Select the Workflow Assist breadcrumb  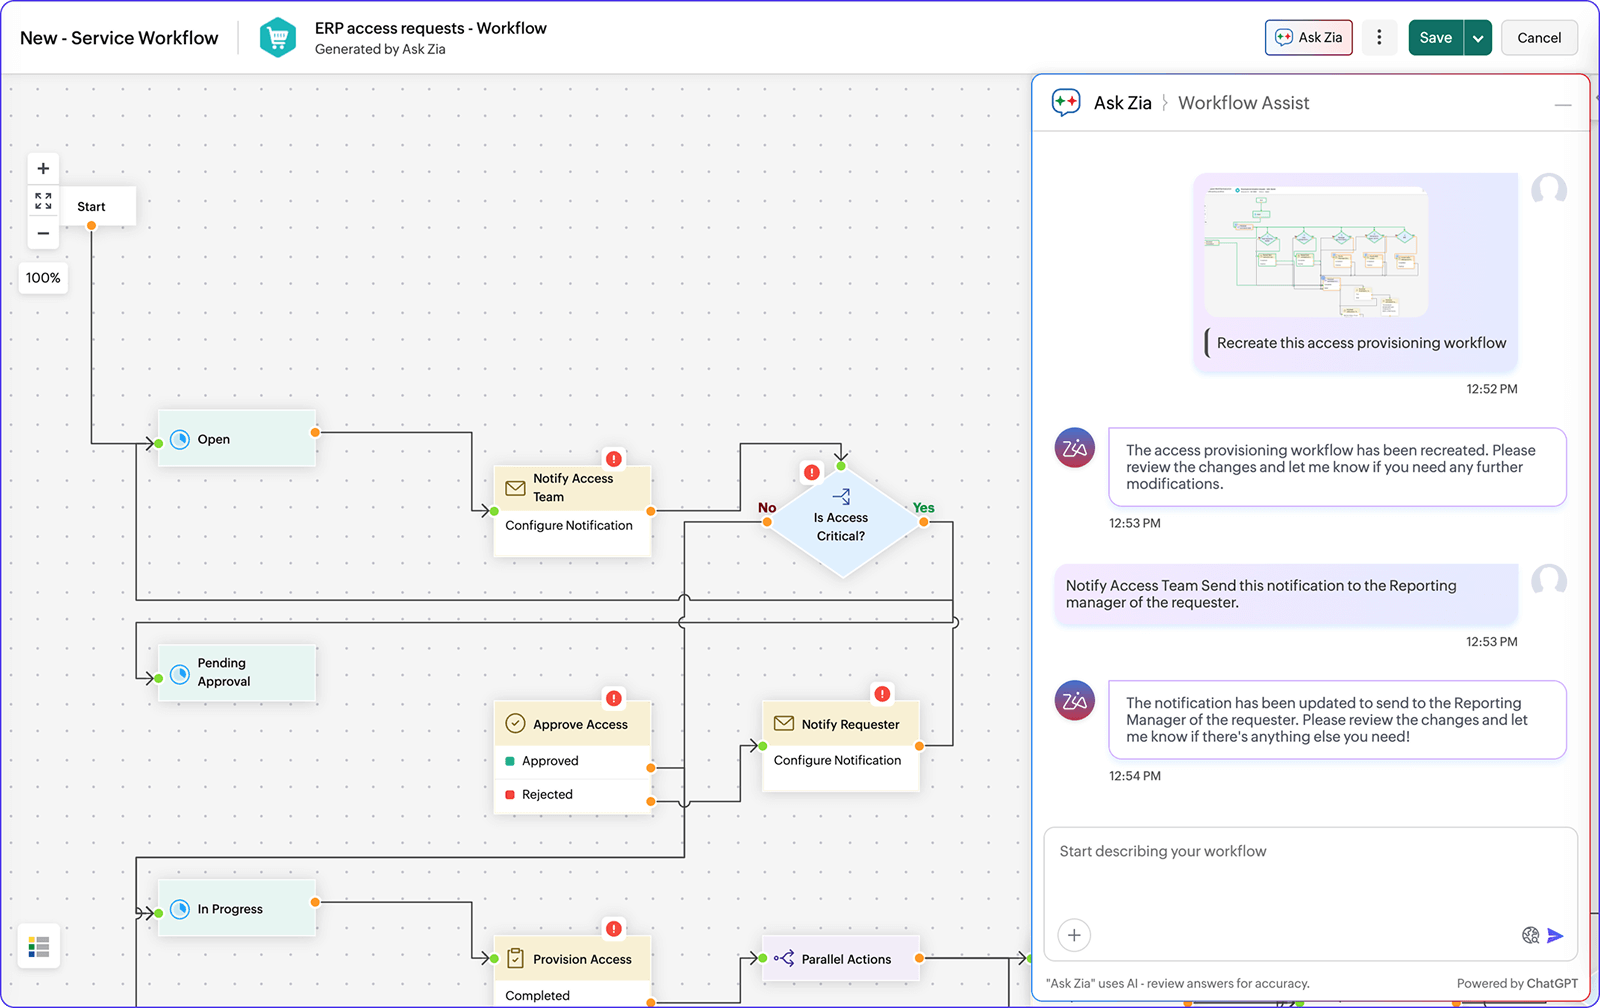(1243, 102)
